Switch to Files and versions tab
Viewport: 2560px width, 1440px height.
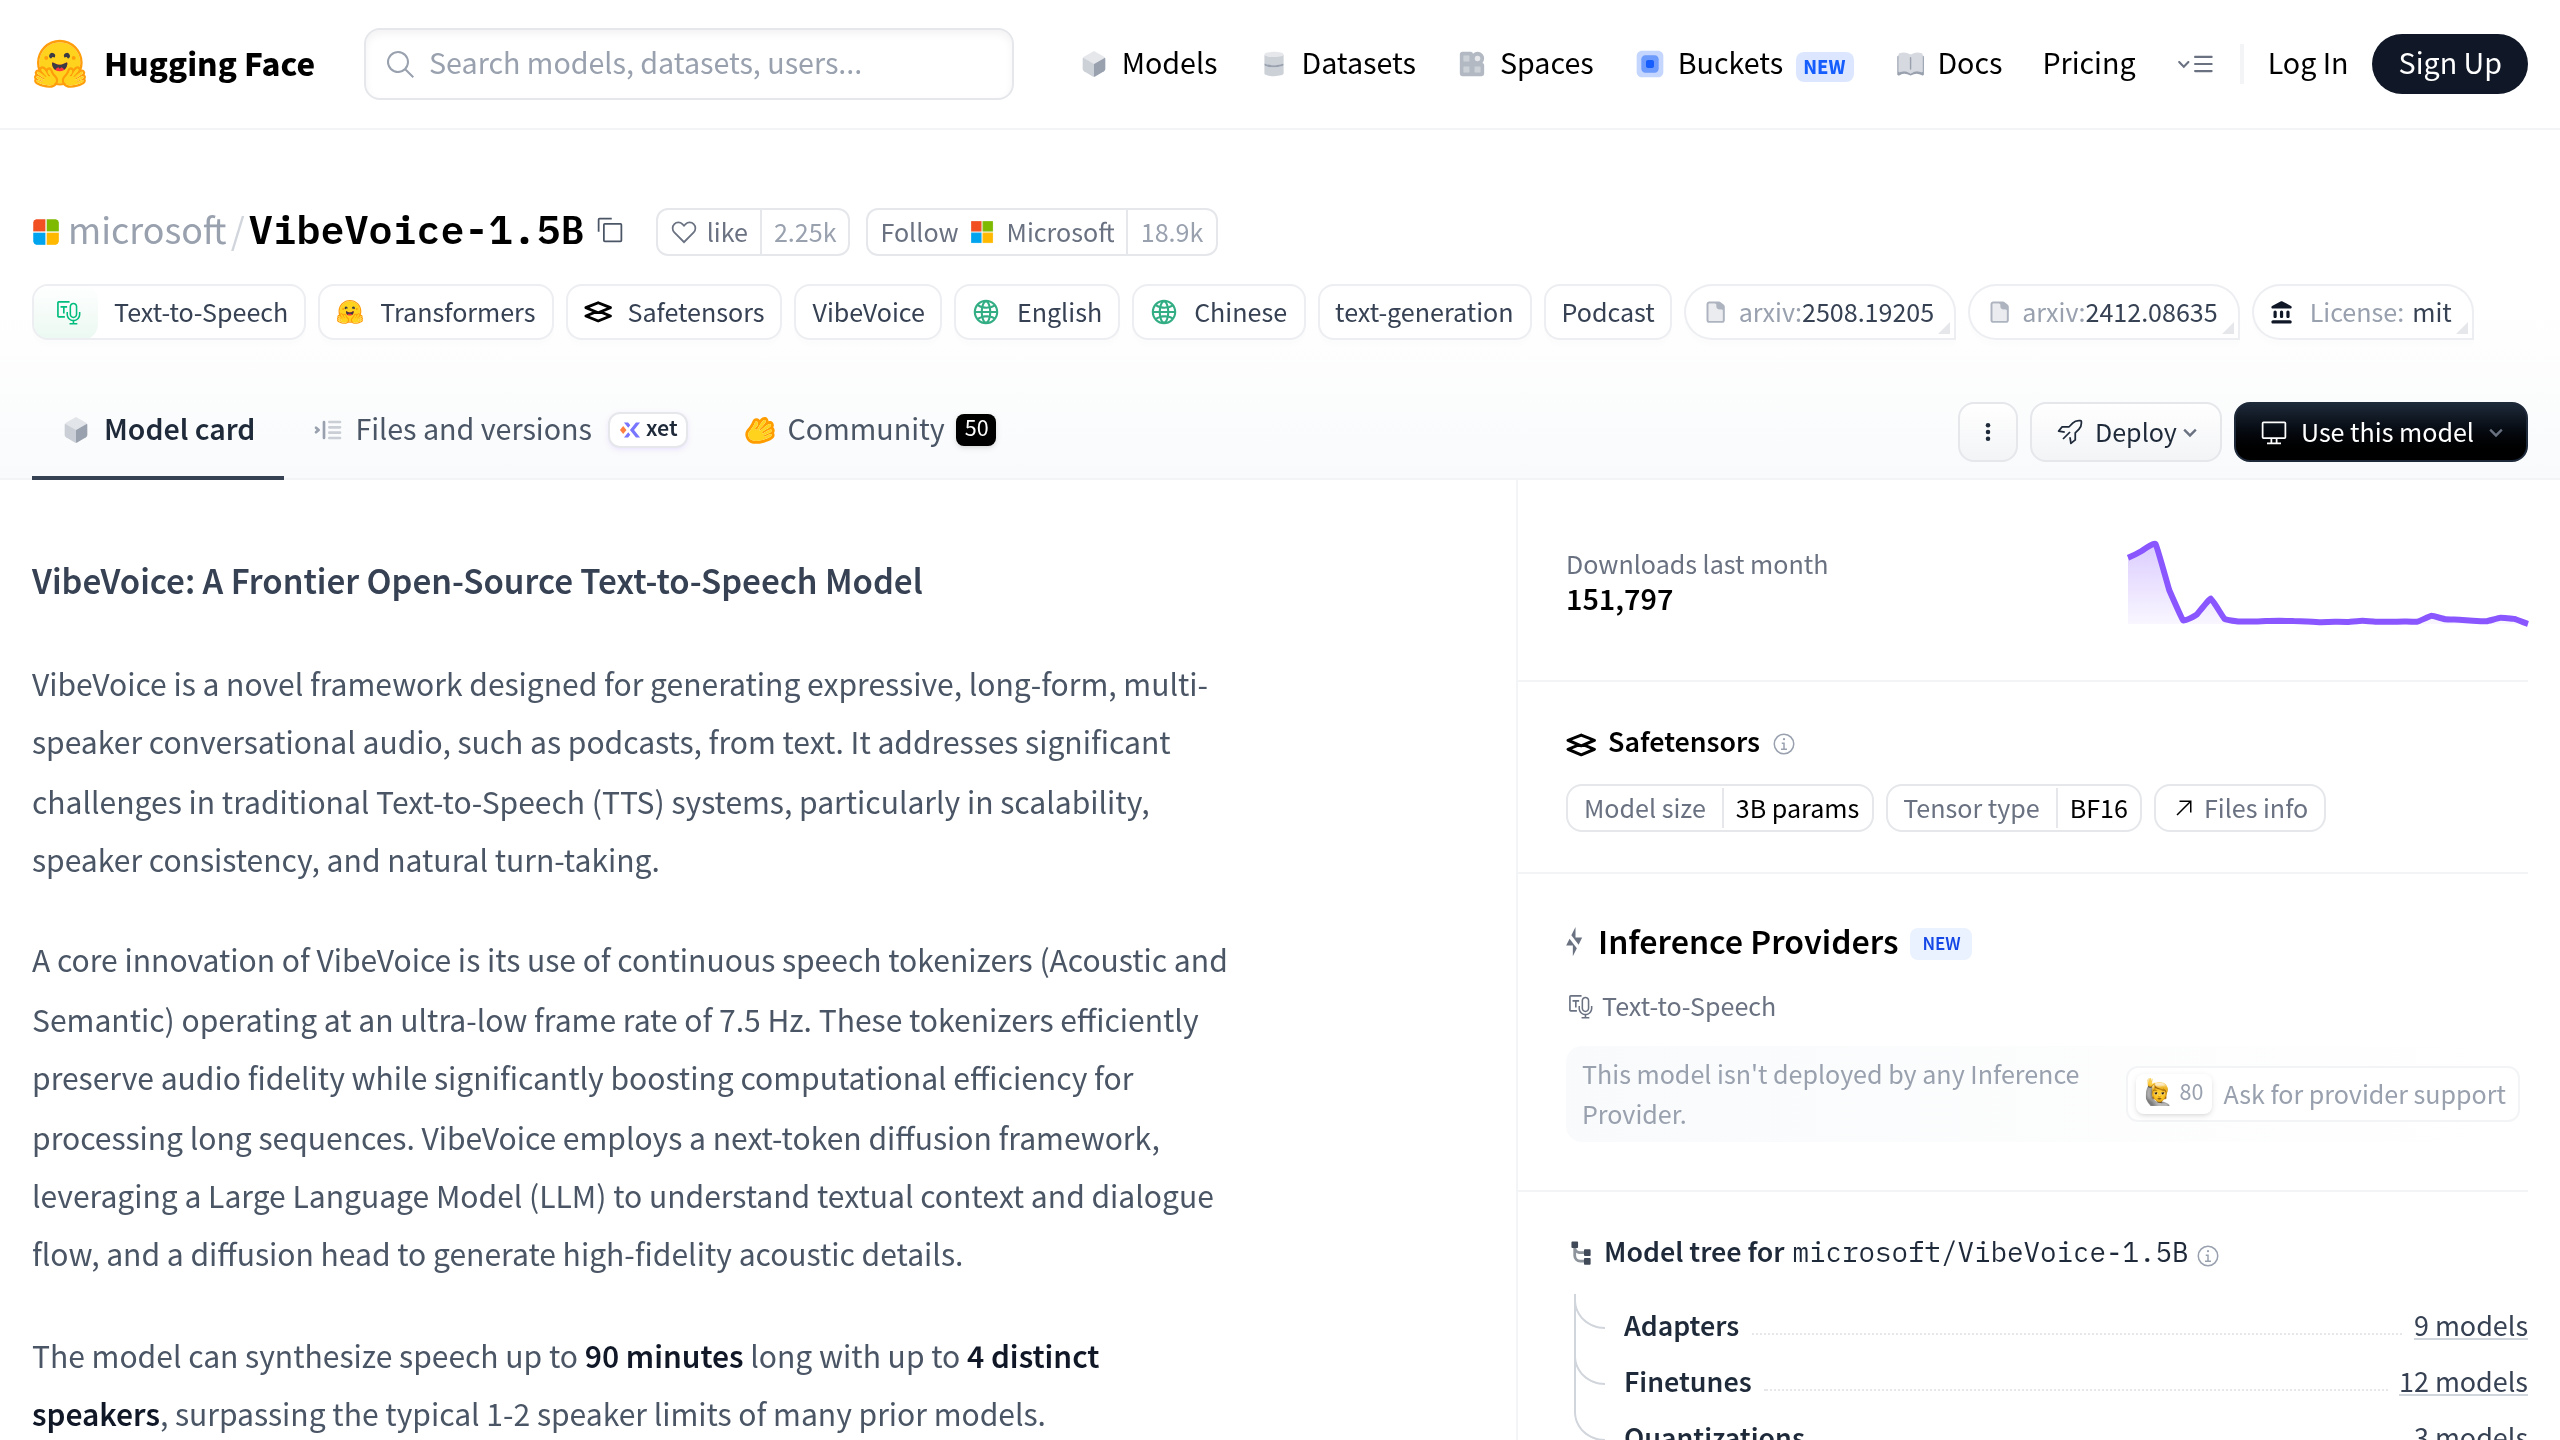[472, 430]
